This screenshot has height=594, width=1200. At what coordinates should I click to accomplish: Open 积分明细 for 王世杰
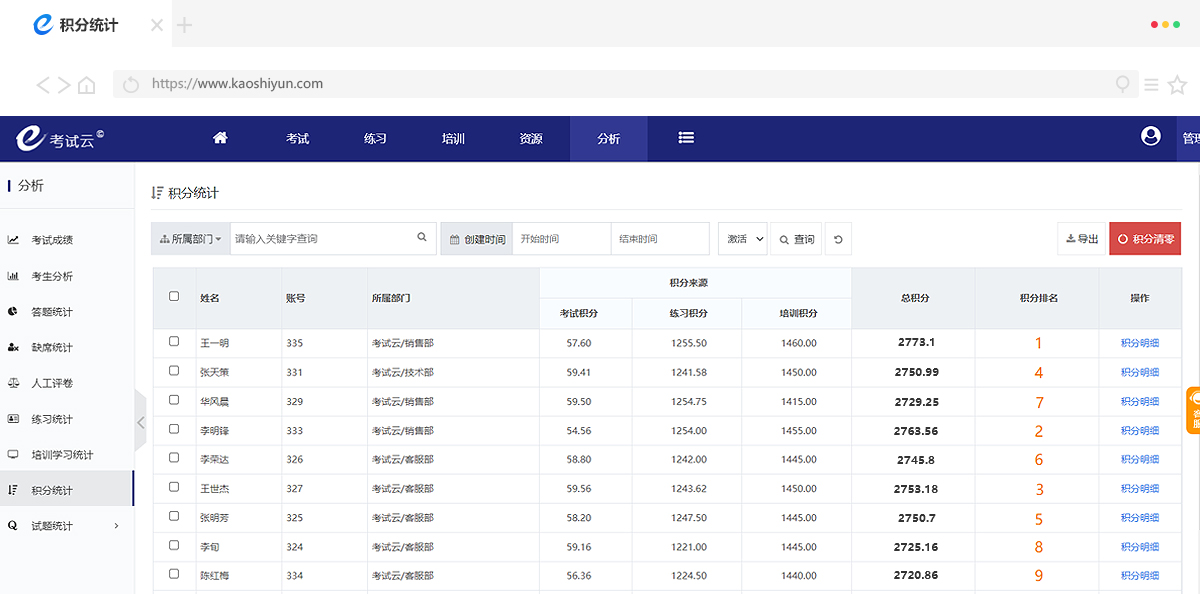point(1140,488)
